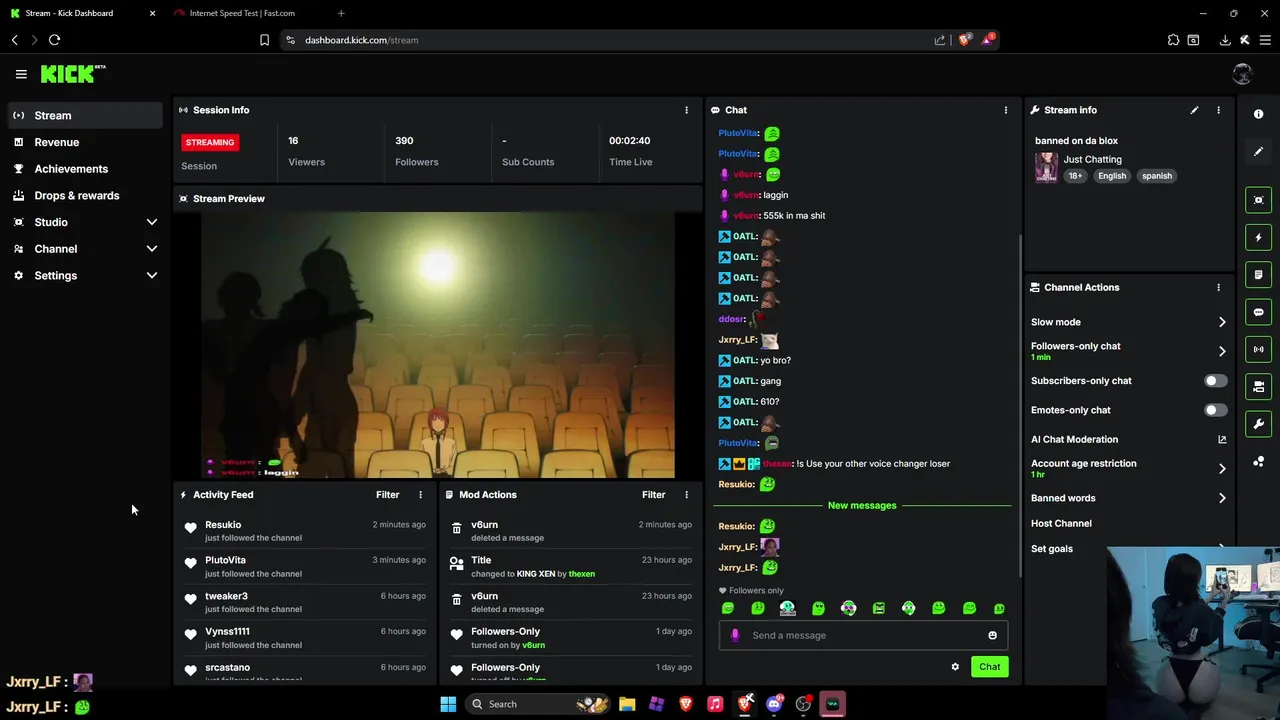Open Activity Feed options menu
Image resolution: width=1280 pixels, height=720 pixels.
(x=420, y=495)
